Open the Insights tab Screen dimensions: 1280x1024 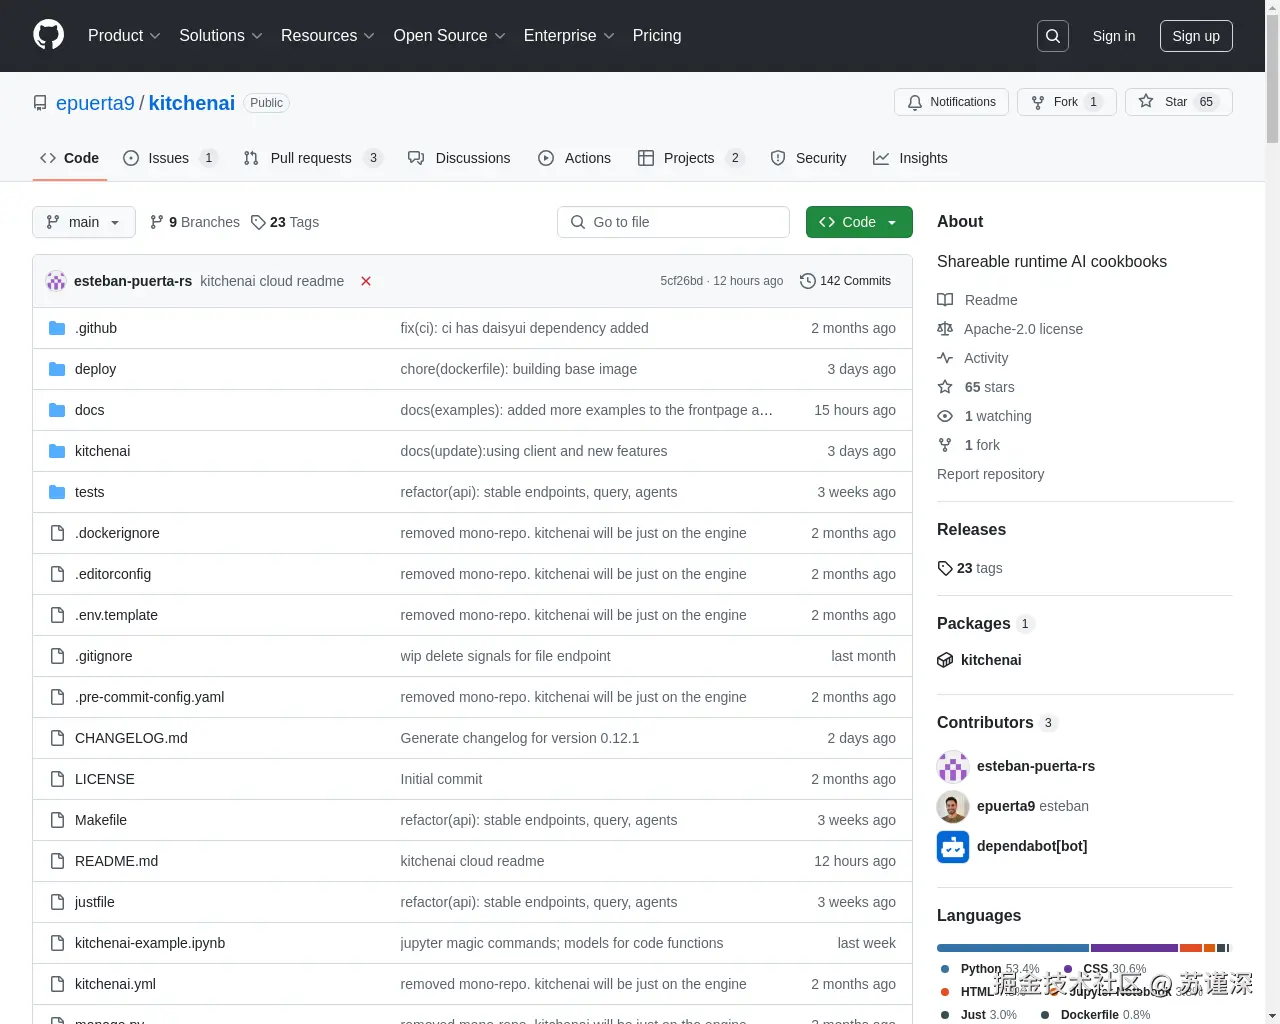click(910, 158)
